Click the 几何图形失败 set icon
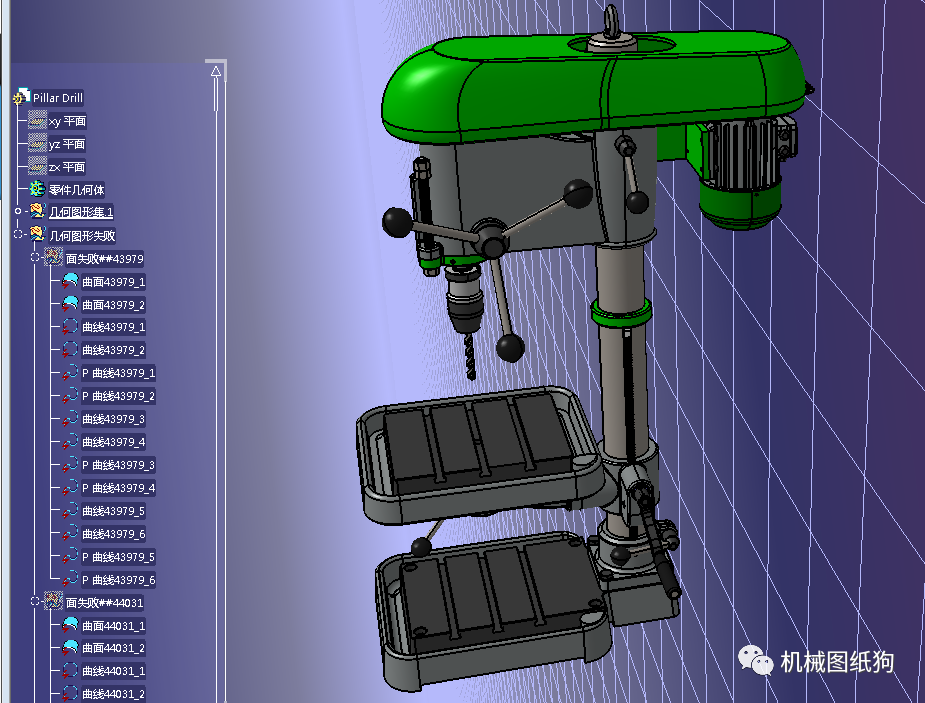925x703 pixels. tap(37, 235)
